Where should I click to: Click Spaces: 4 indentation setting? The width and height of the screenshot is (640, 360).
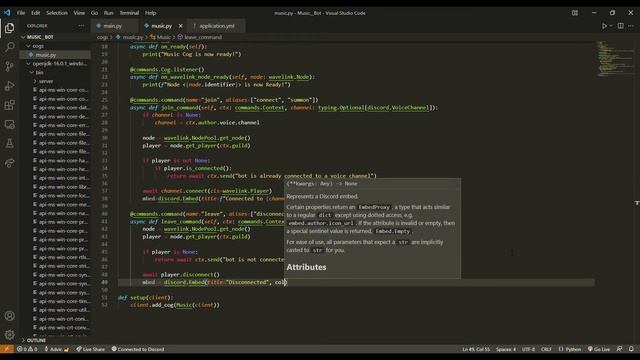tap(506, 349)
